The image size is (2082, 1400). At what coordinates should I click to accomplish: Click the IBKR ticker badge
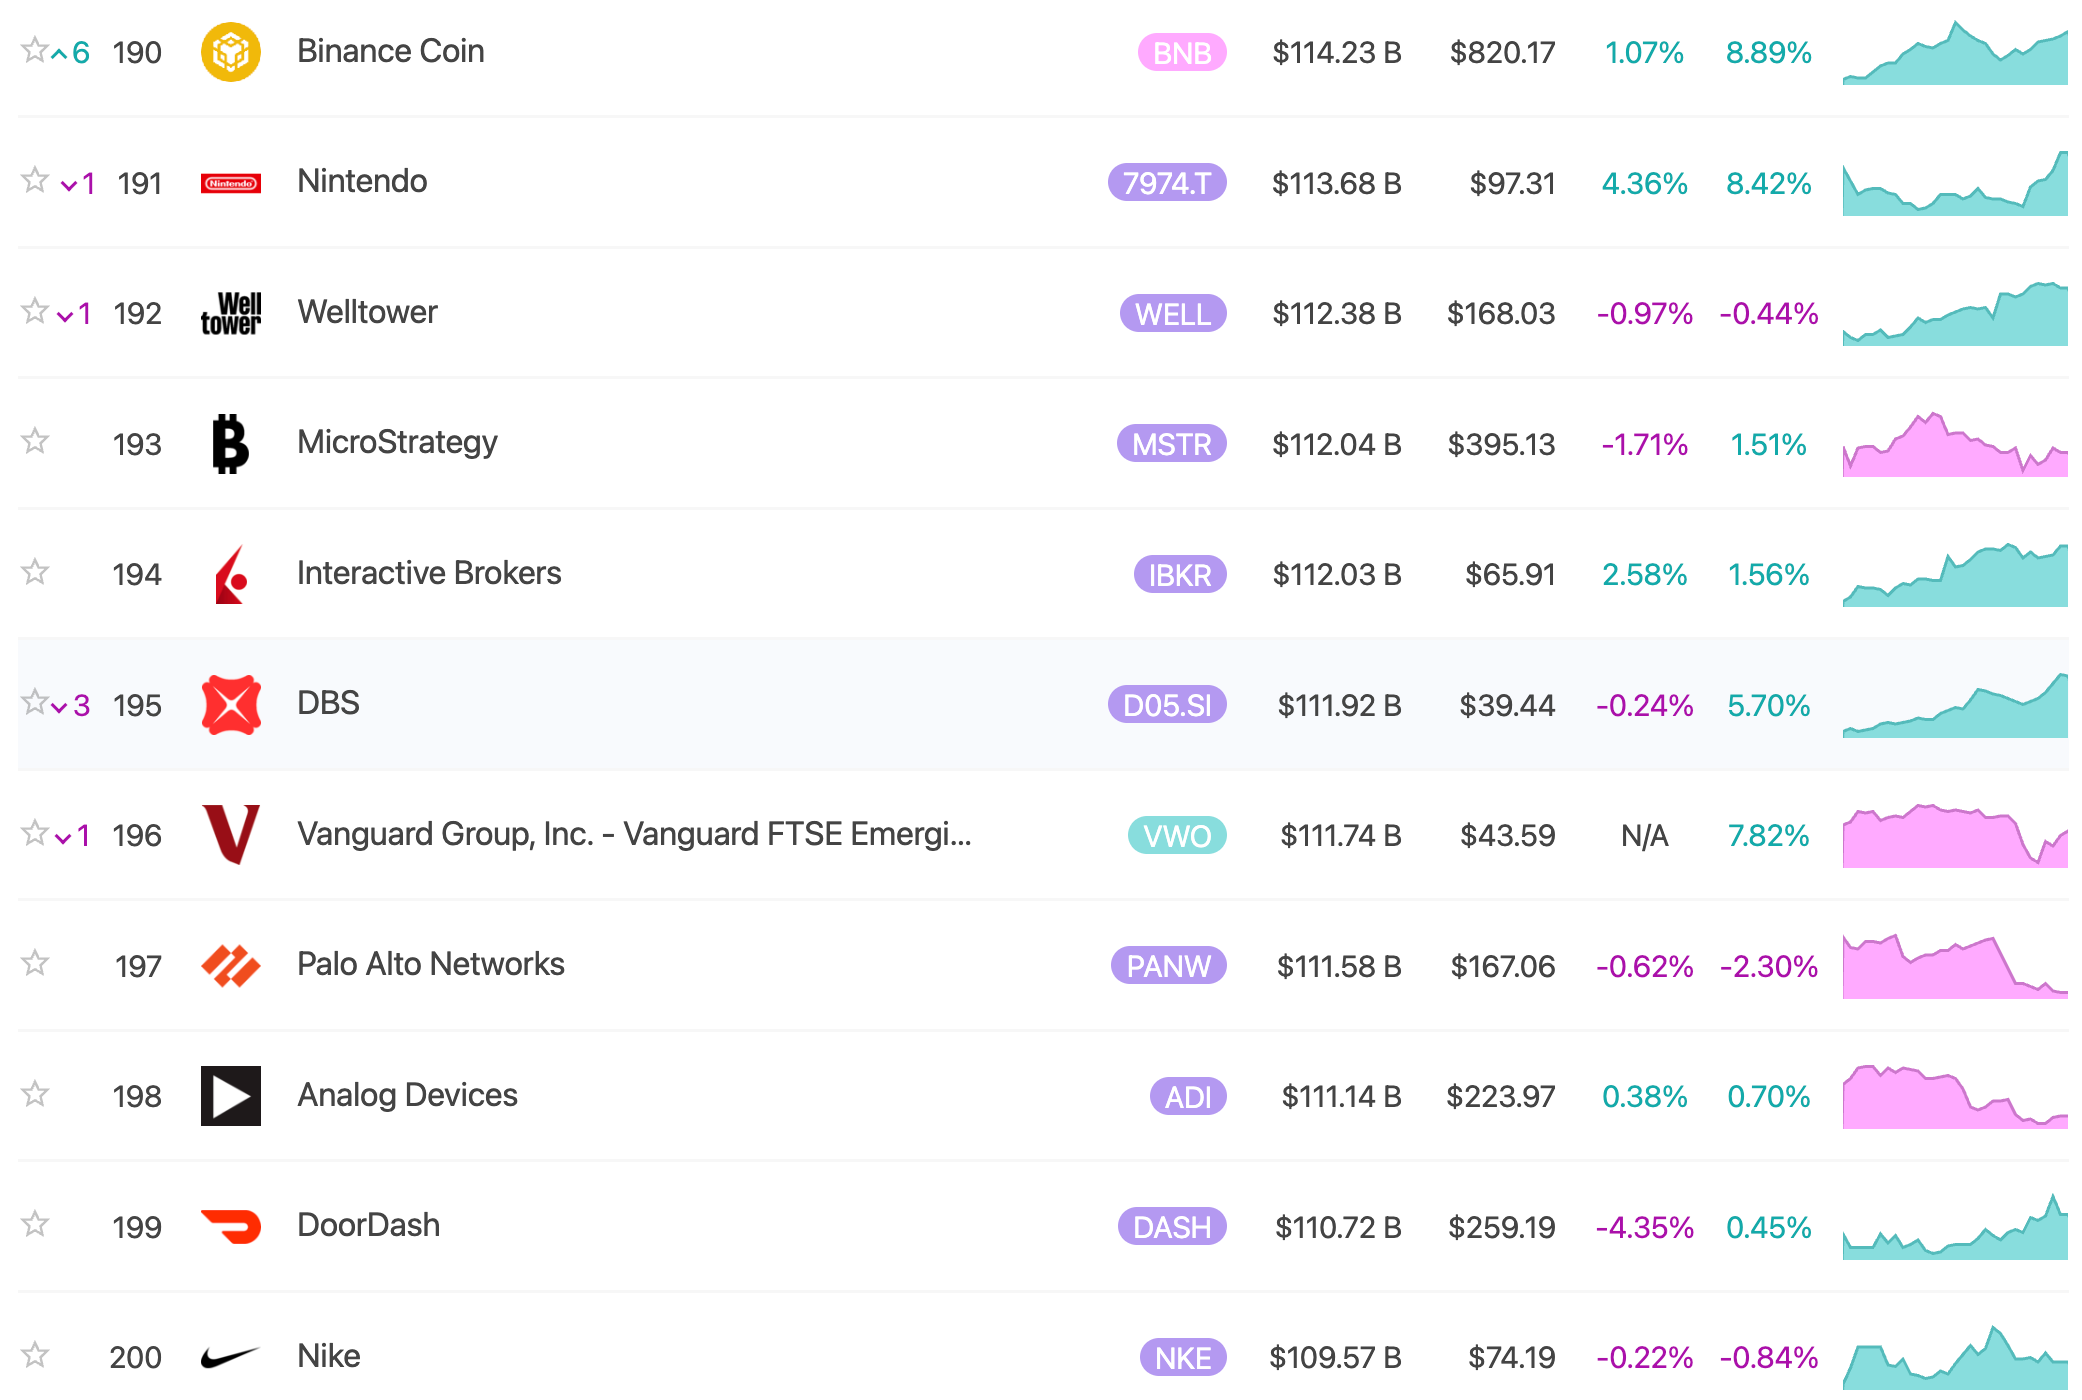tap(1180, 575)
